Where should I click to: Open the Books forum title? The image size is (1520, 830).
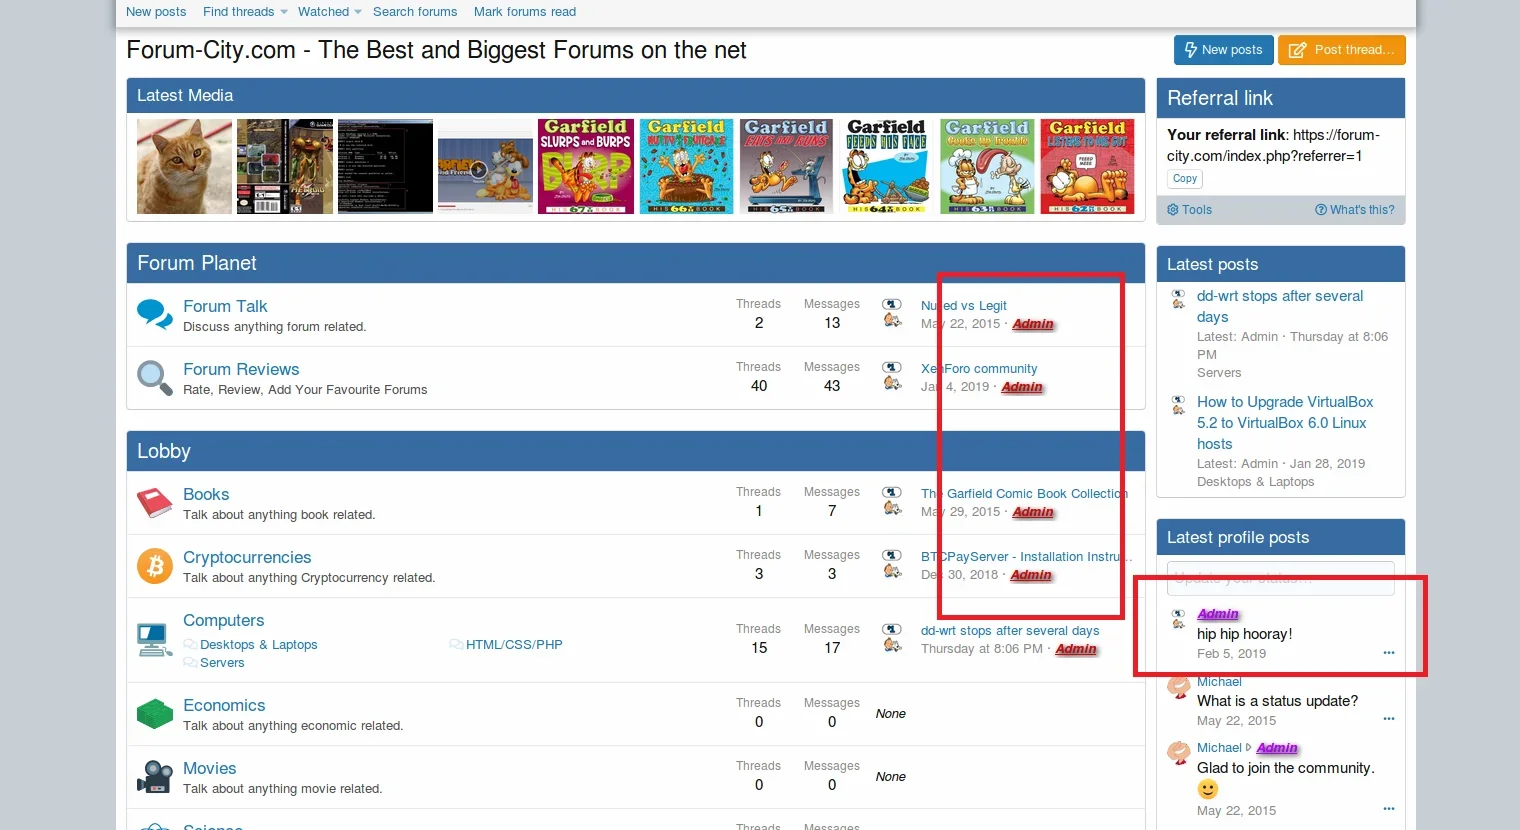coord(206,494)
